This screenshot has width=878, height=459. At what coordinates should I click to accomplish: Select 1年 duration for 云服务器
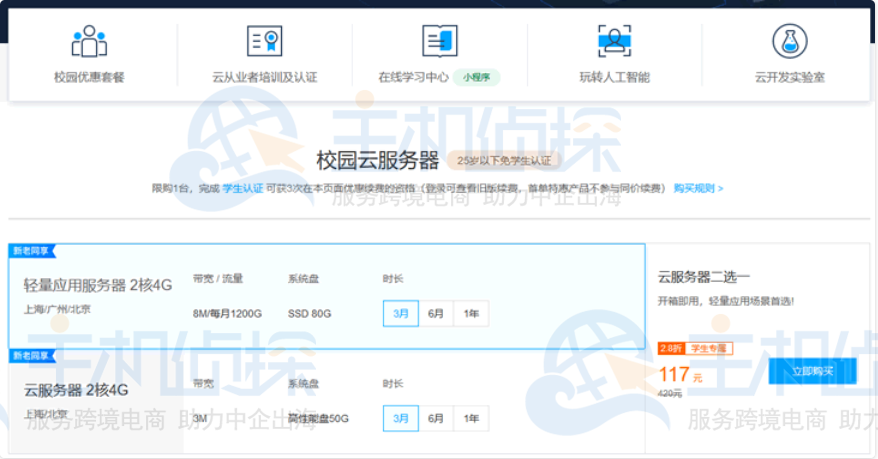(471, 418)
